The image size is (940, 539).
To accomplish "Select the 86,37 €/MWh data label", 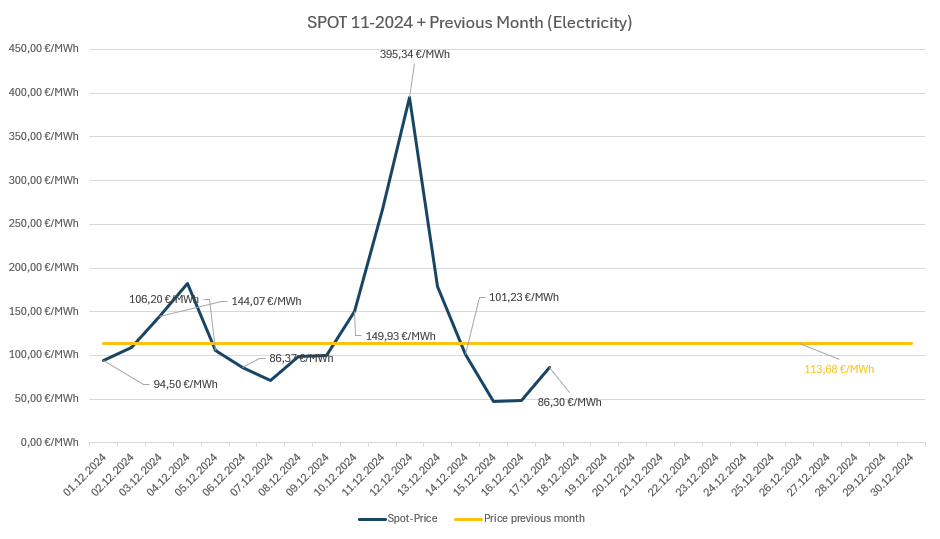I will (x=301, y=358).
